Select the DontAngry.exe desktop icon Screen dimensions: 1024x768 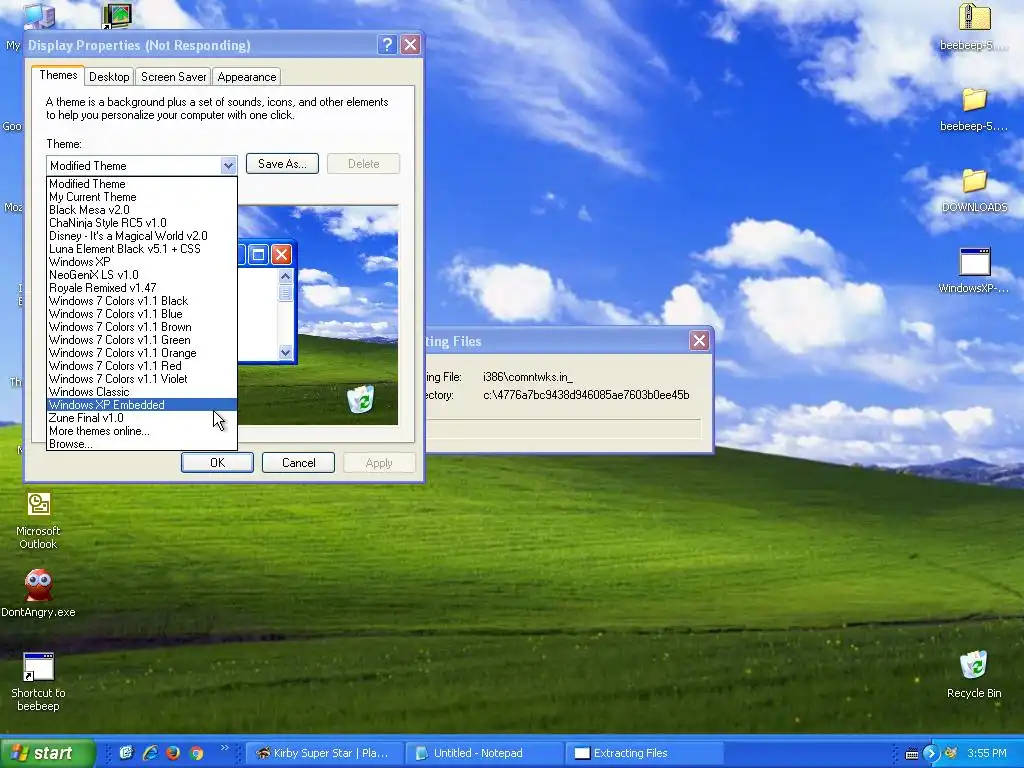point(38,593)
